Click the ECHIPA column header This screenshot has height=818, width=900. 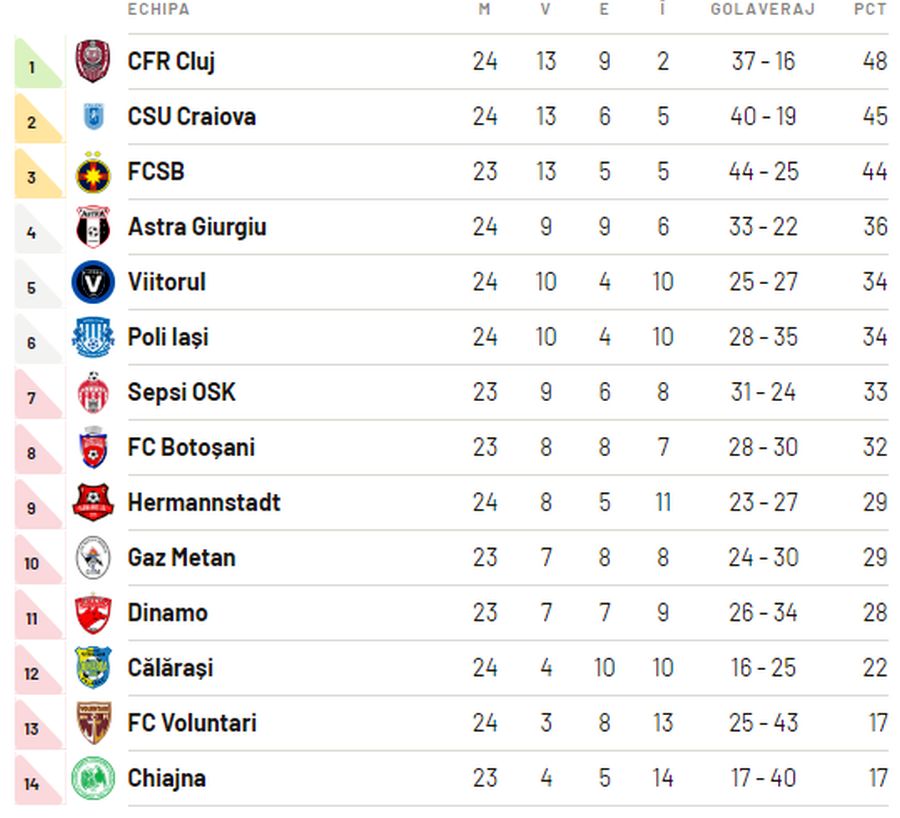pyautogui.click(x=158, y=10)
